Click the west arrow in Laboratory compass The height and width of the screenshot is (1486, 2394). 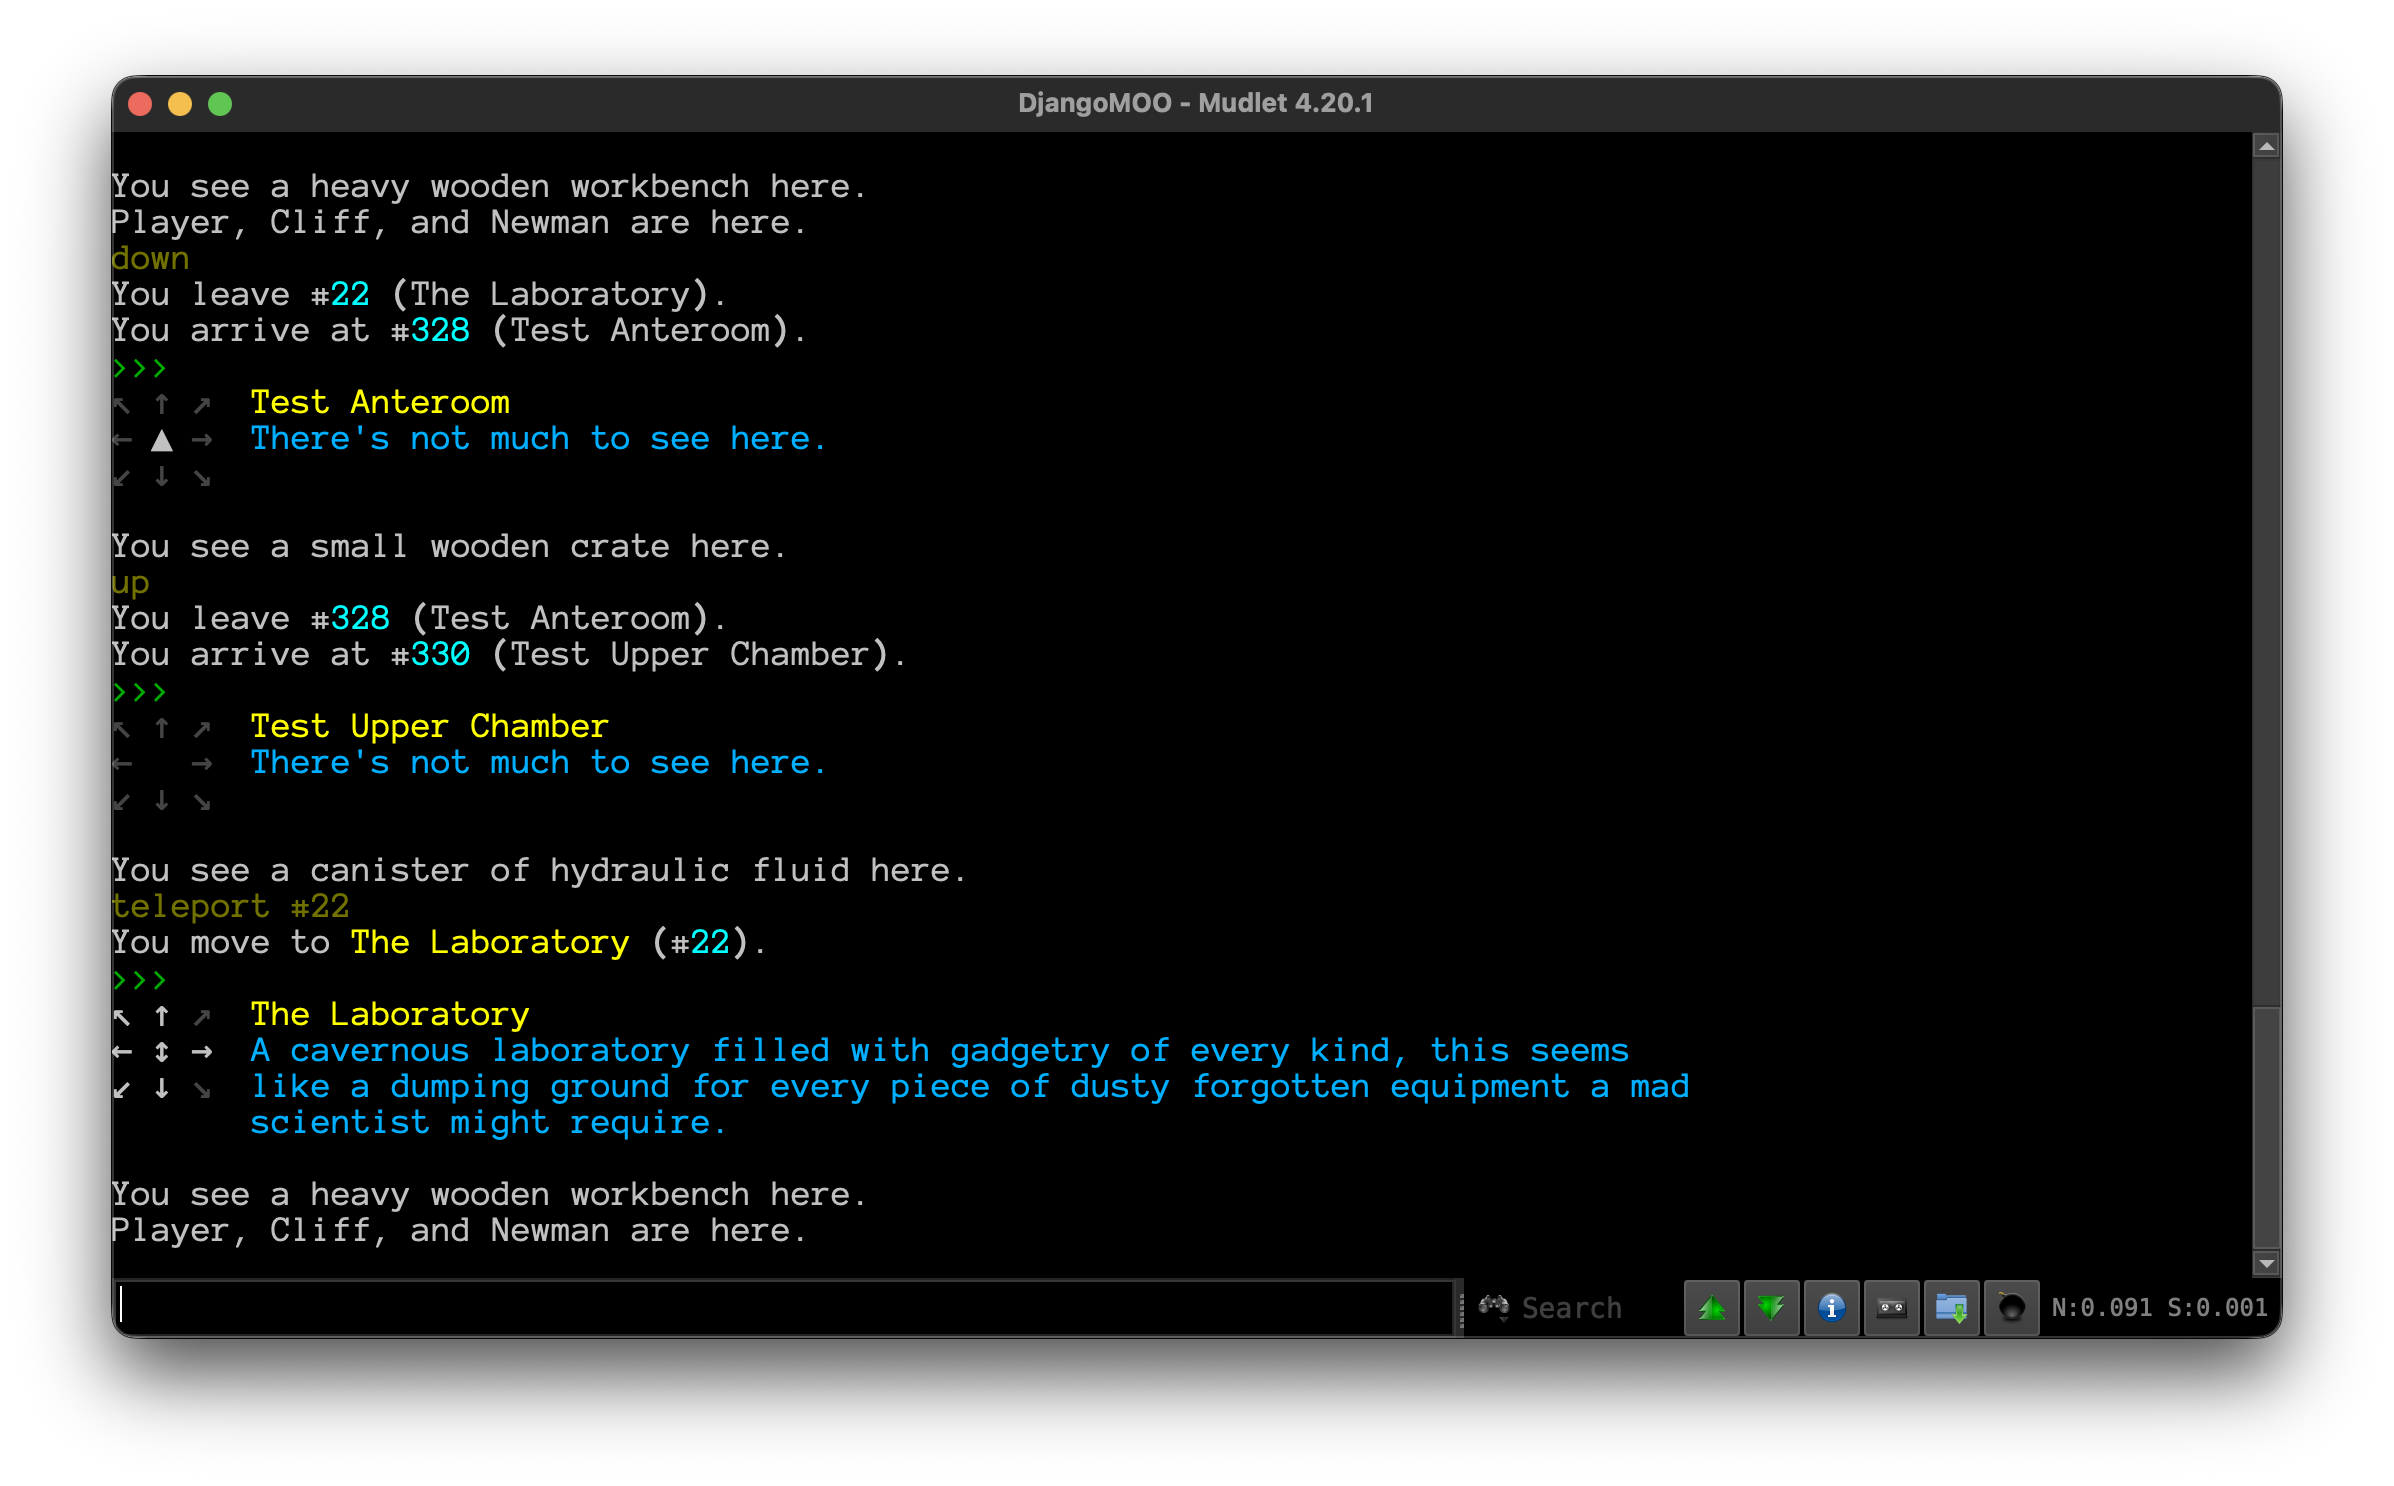pyautogui.click(x=122, y=1052)
